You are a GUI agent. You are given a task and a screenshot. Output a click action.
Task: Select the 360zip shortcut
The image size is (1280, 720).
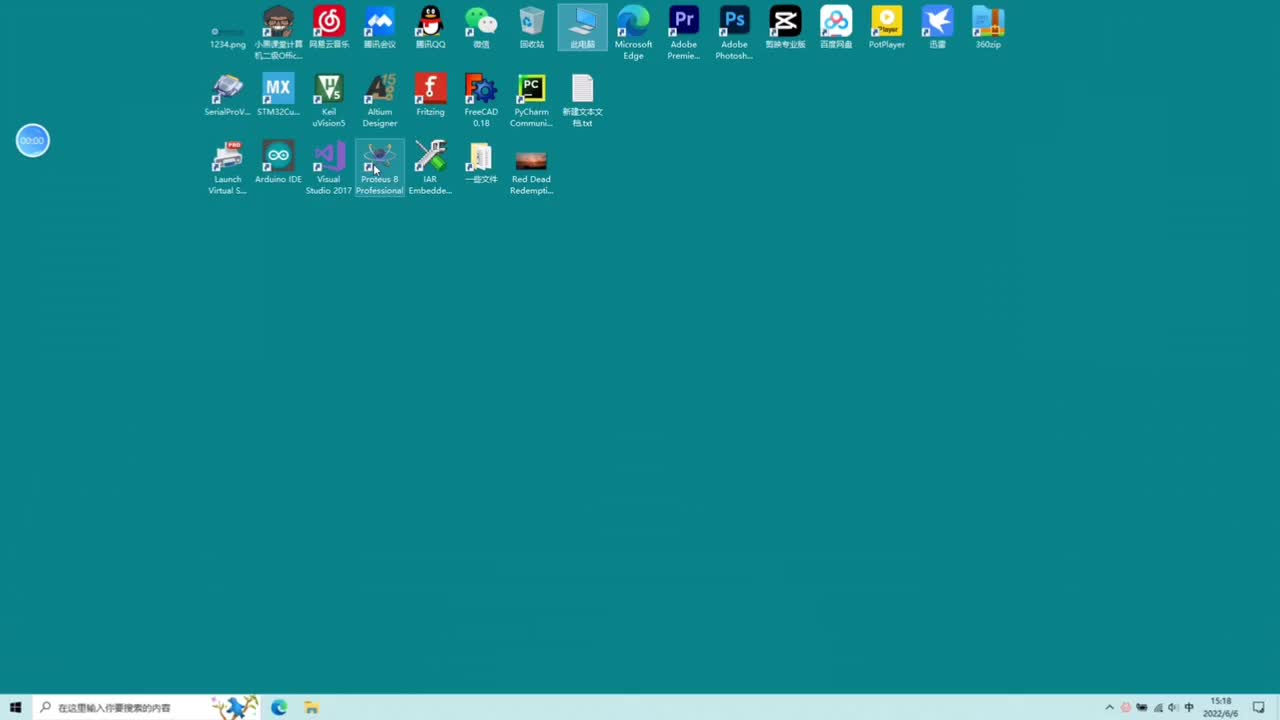(x=988, y=27)
